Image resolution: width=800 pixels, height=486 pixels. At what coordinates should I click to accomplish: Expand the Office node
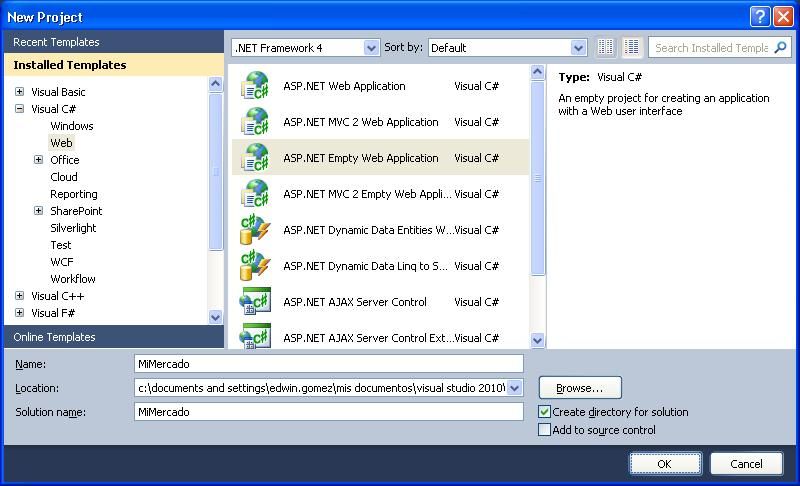tap(38, 160)
